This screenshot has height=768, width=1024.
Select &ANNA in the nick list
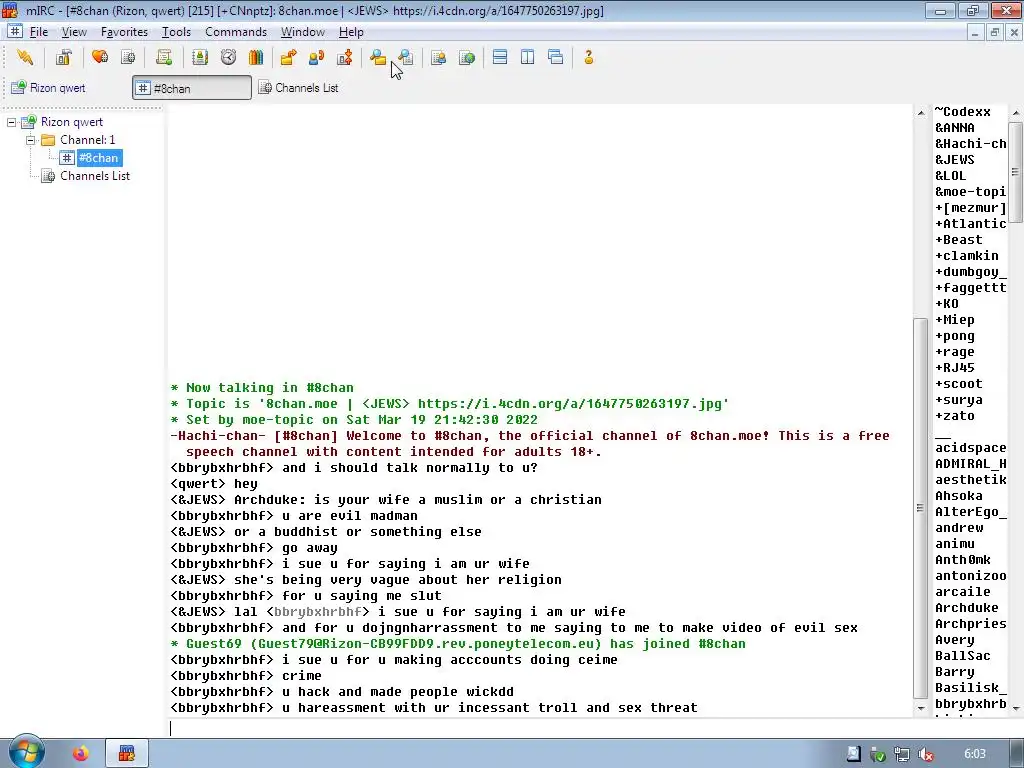tap(955, 128)
